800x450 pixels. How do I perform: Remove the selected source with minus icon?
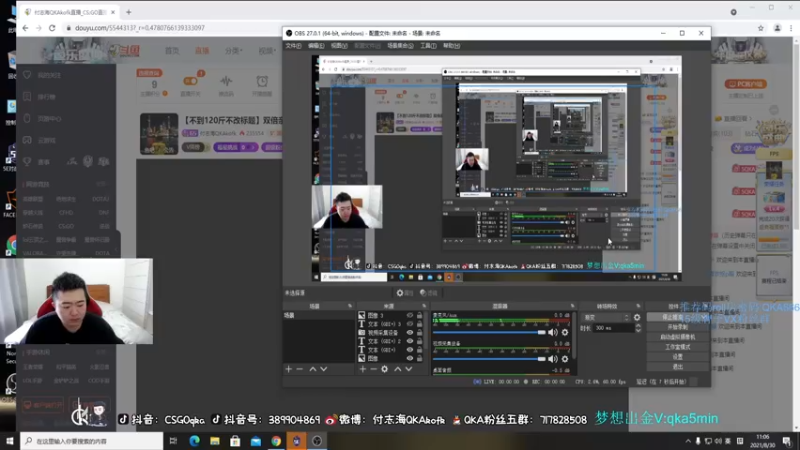[x=373, y=369]
